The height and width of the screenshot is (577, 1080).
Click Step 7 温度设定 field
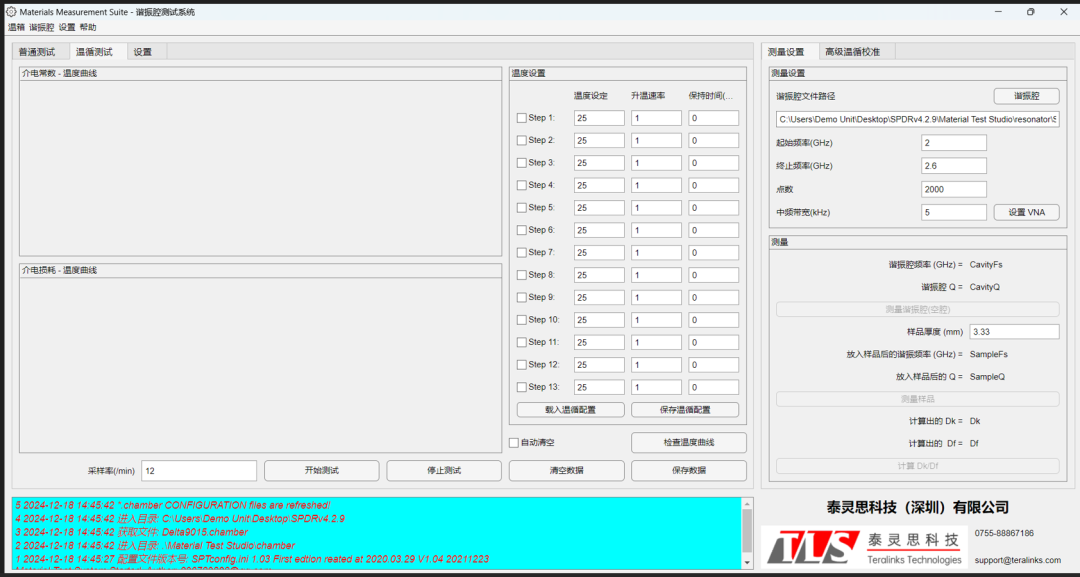tap(599, 252)
